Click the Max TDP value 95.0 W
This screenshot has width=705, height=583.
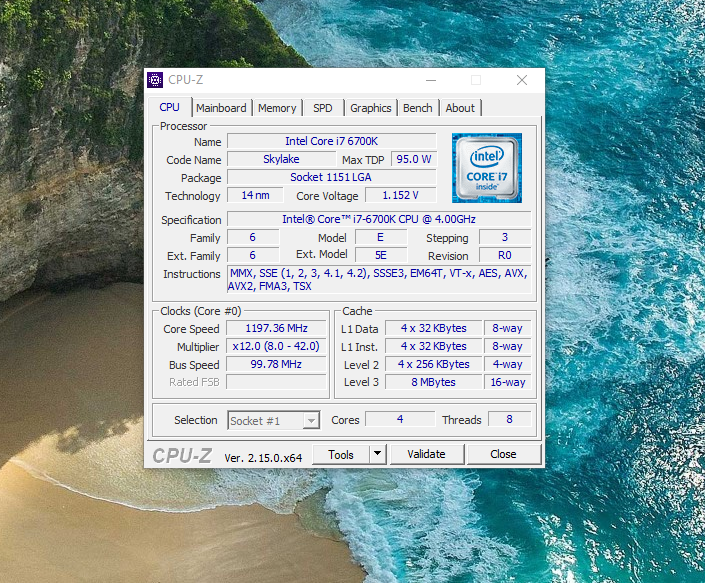click(414, 159)
